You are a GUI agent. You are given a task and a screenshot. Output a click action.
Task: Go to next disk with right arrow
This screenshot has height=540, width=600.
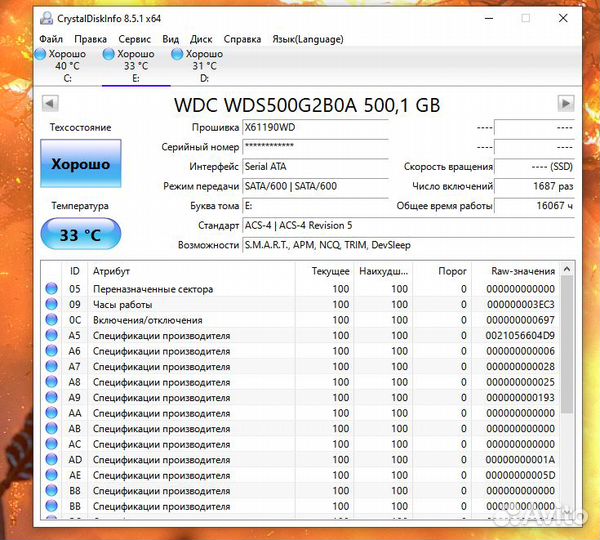[x=566, y=103]
